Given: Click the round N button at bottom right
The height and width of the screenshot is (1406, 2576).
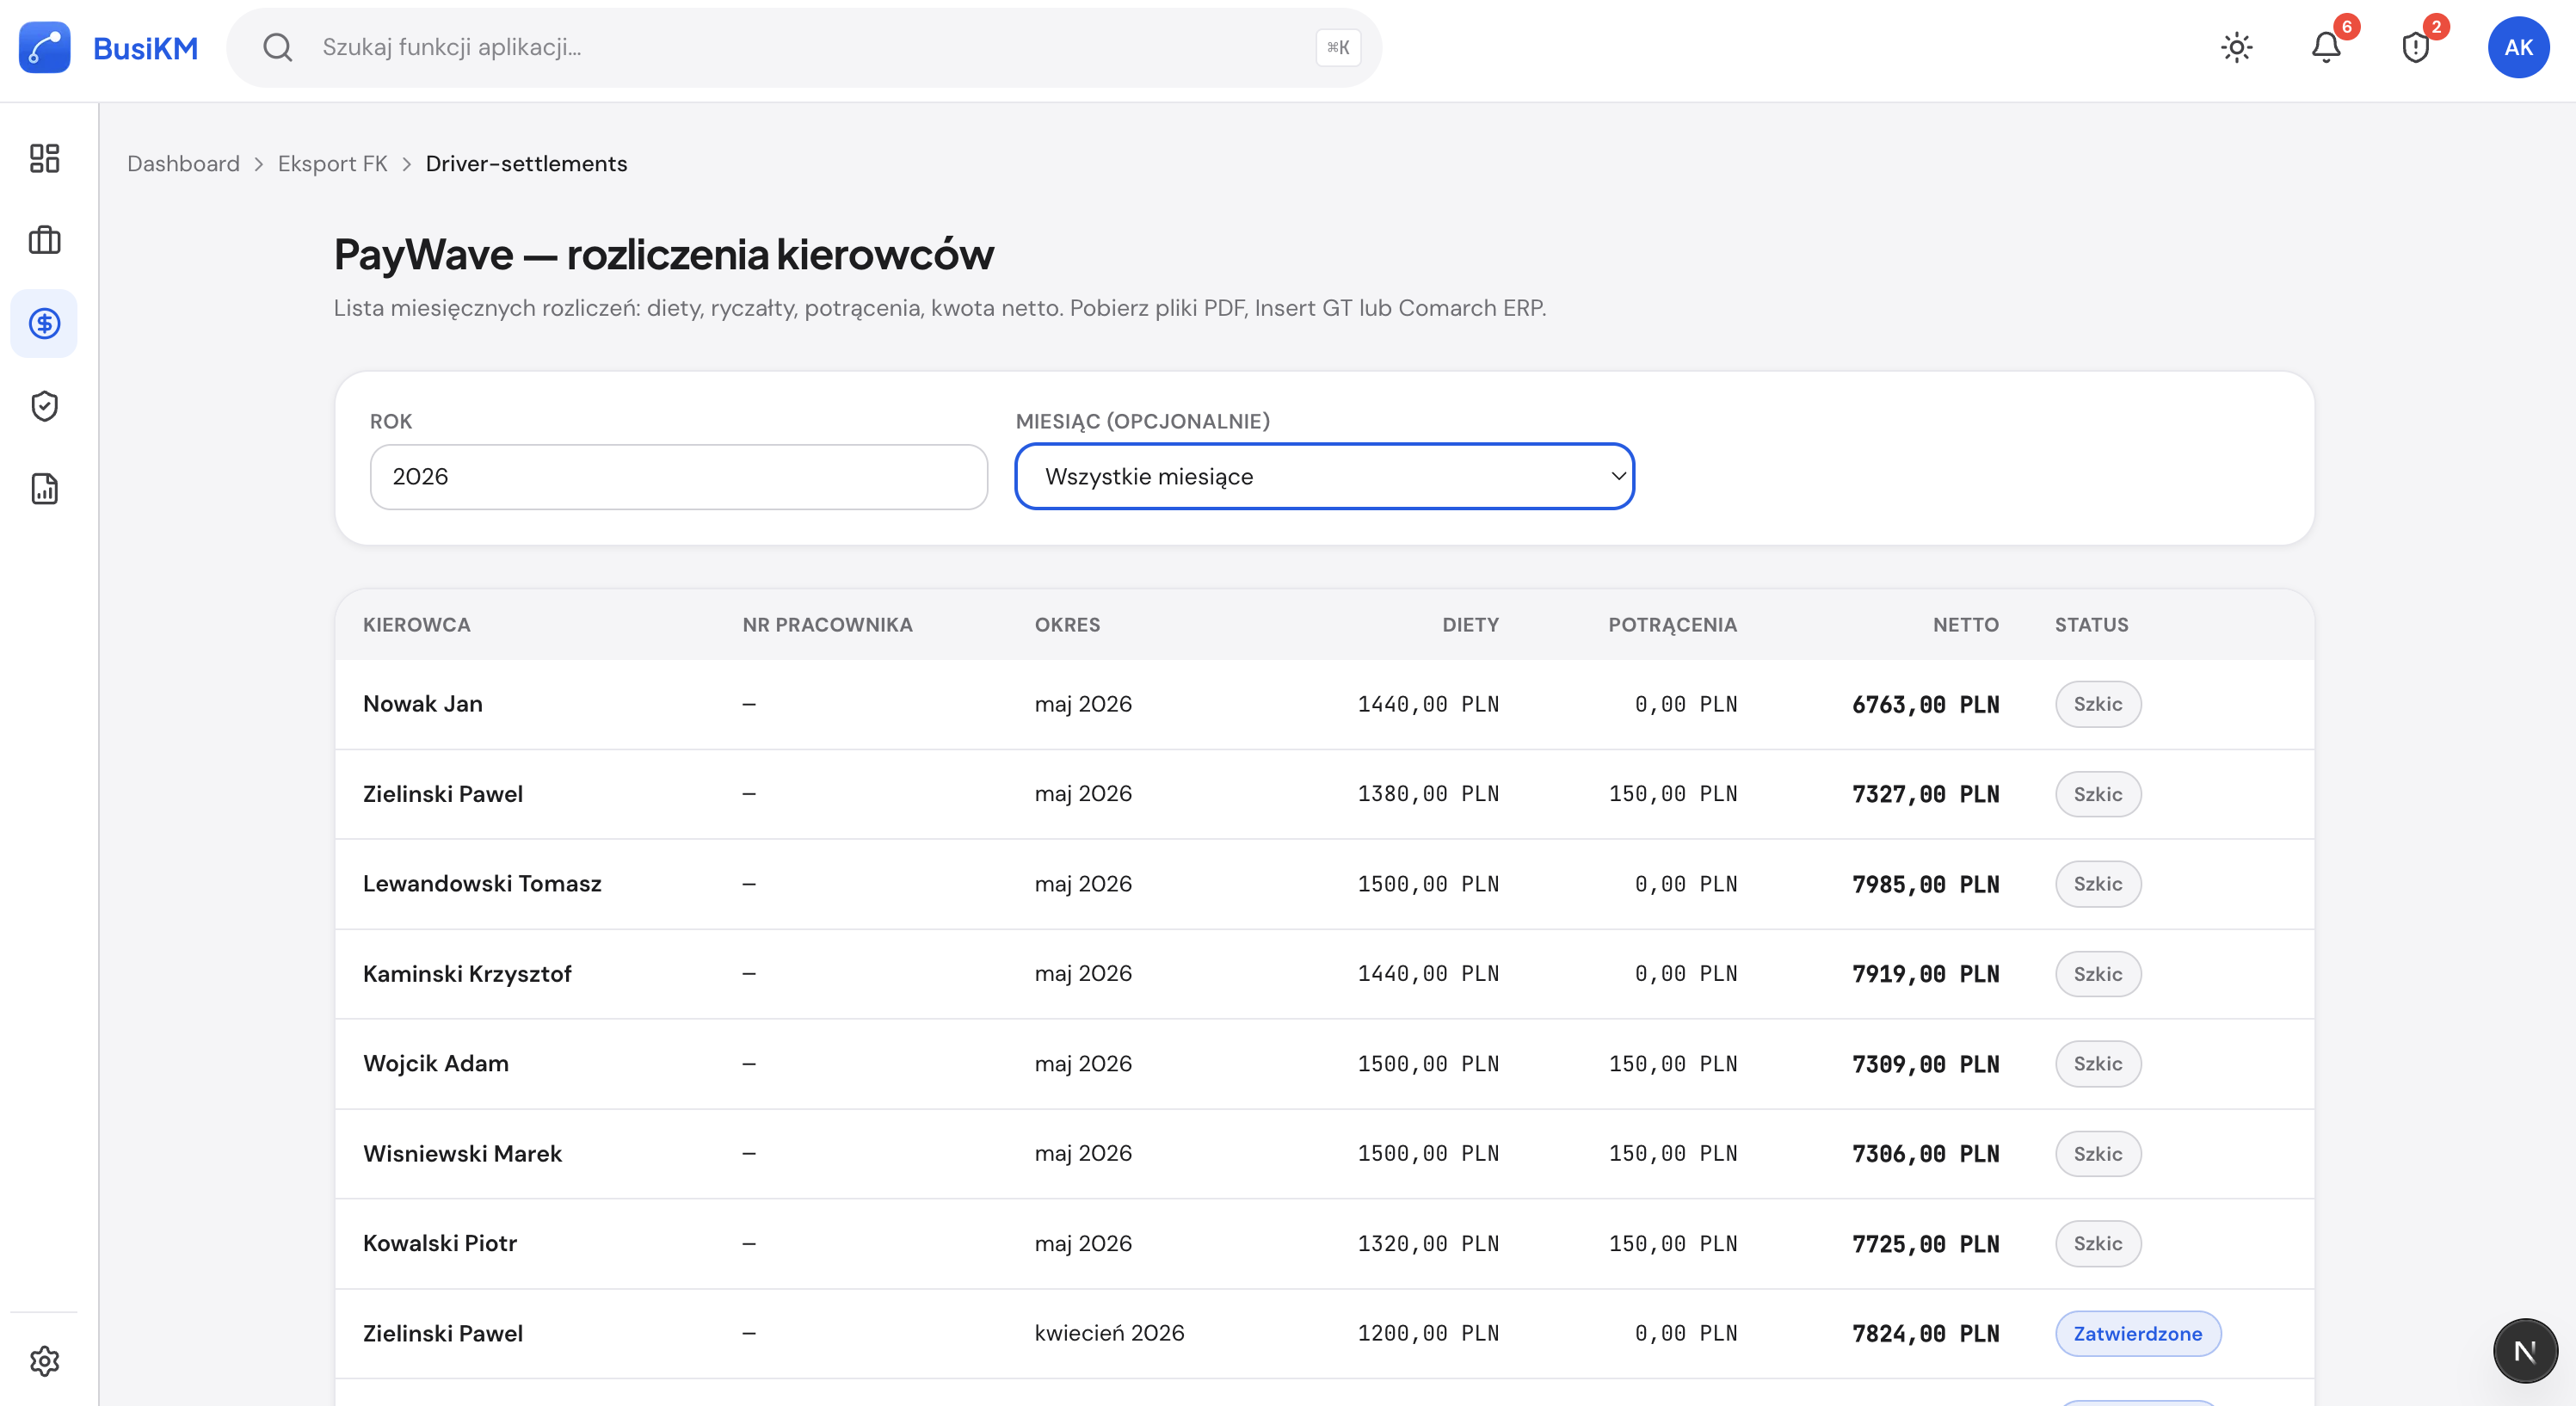Looking at the screenshot, I should (x=2524, y=1350).
